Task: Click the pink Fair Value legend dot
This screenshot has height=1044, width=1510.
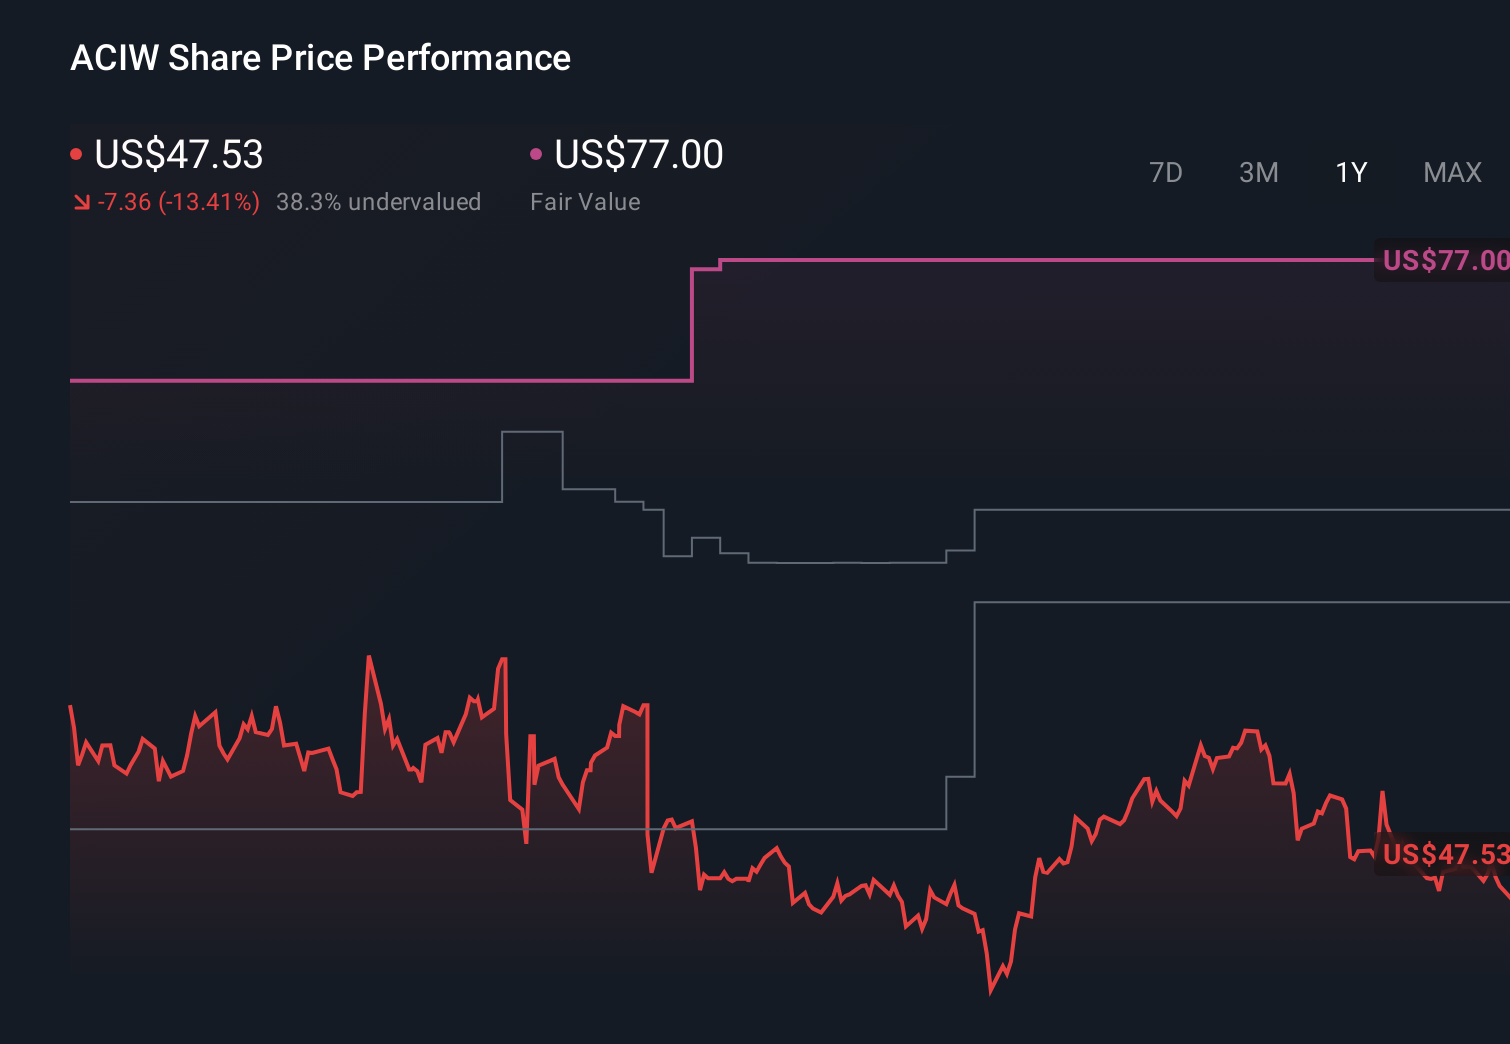Action: coord(536,152)
